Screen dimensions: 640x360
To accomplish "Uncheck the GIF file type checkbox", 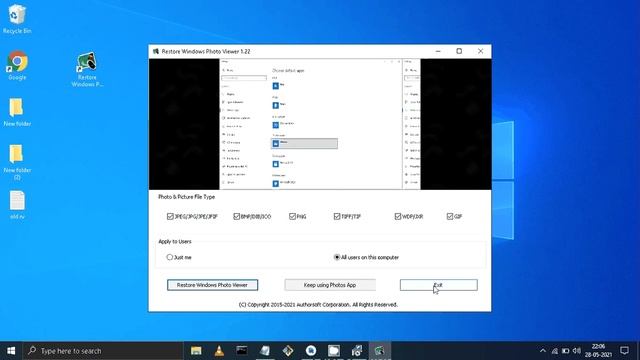I will 450,216.
